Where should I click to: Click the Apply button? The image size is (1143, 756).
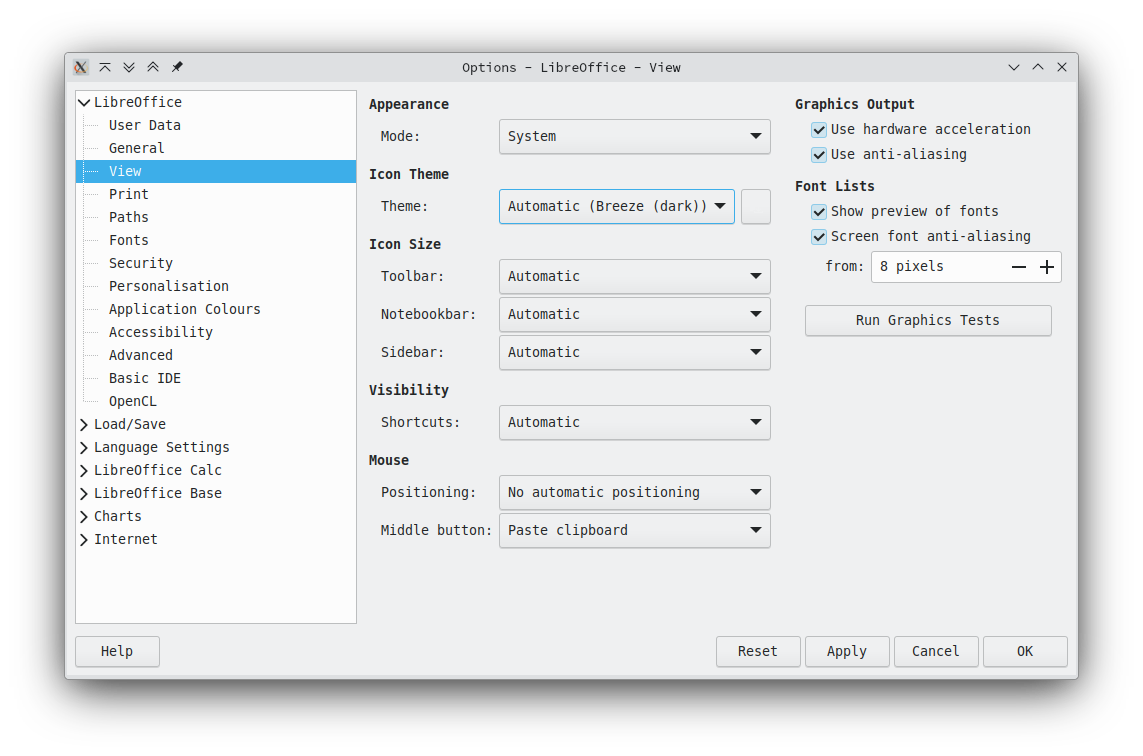[847, 652]
